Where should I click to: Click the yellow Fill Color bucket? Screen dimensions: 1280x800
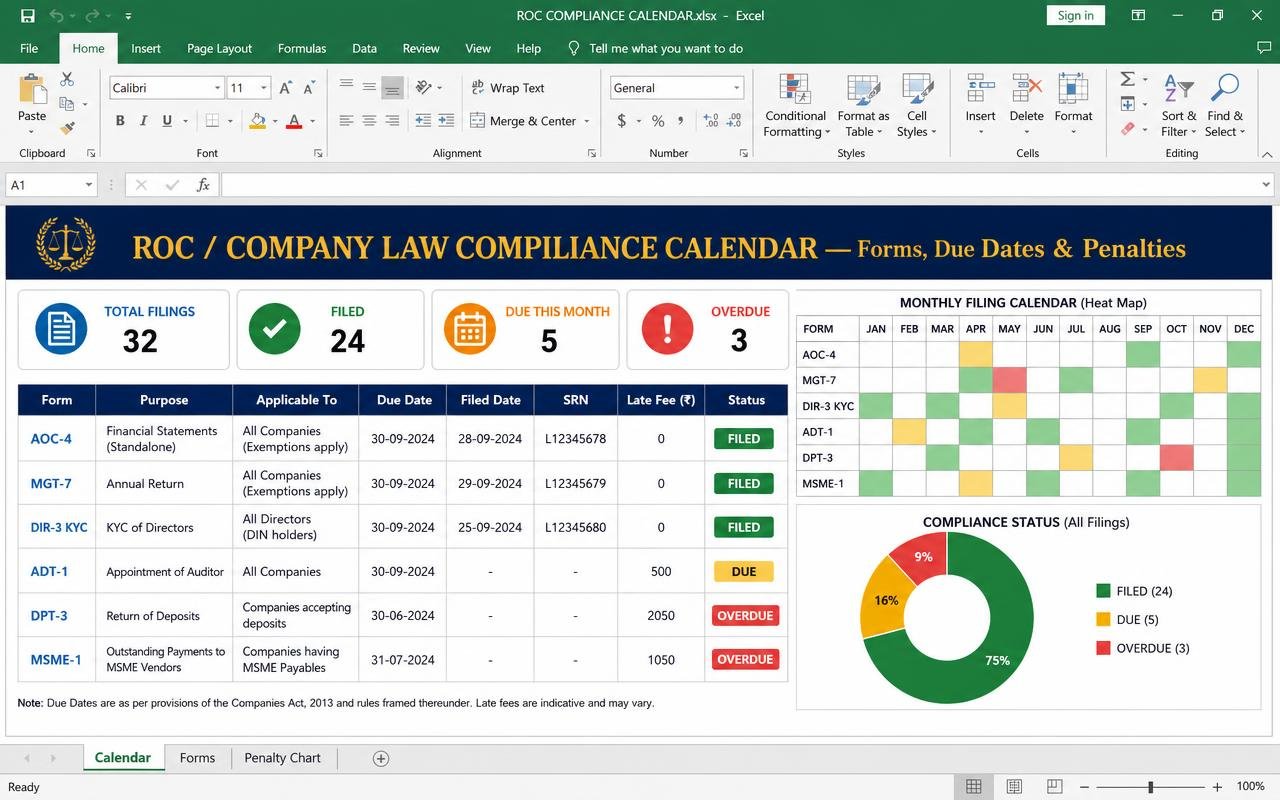(x=258, y=121)
